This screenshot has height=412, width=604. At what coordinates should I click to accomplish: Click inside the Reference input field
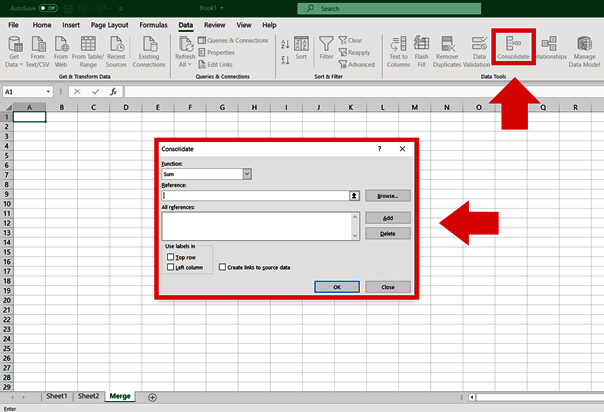pos(254,196)
